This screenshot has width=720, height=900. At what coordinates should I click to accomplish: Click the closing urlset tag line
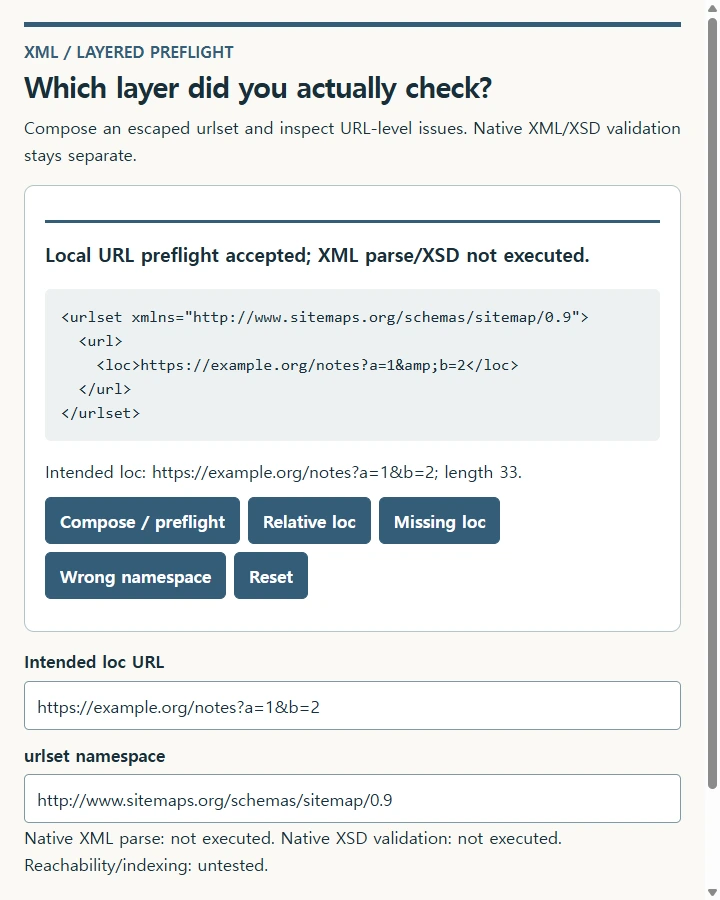click(100, 413)
